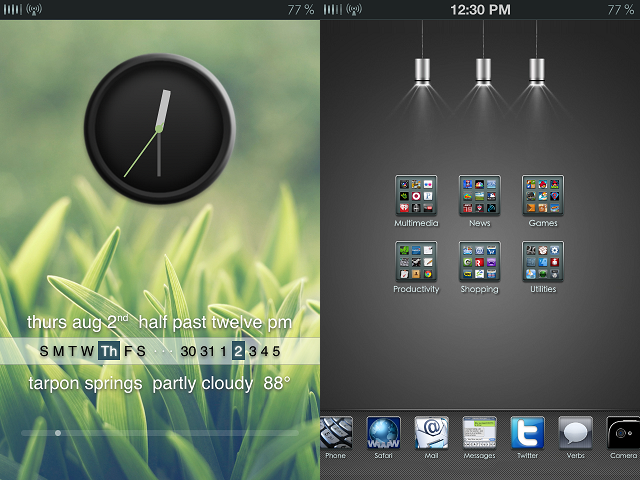Image resolution: width=640 pixels, height=480 pixels.
Task: Tap wireless icon on home screen status bar
Action: [354, 9]
